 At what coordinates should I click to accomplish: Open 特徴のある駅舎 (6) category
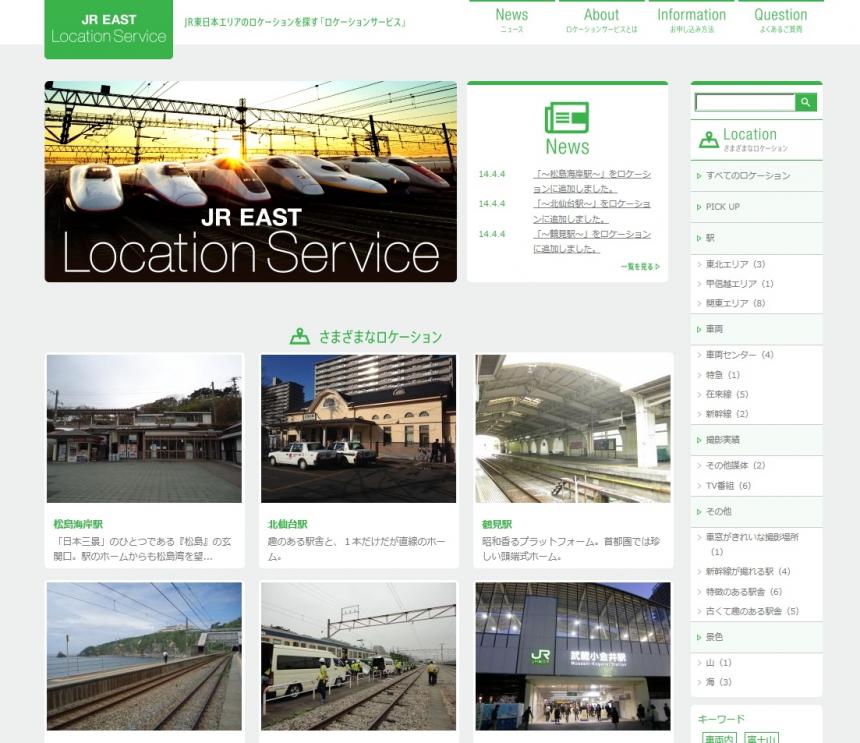743,592
